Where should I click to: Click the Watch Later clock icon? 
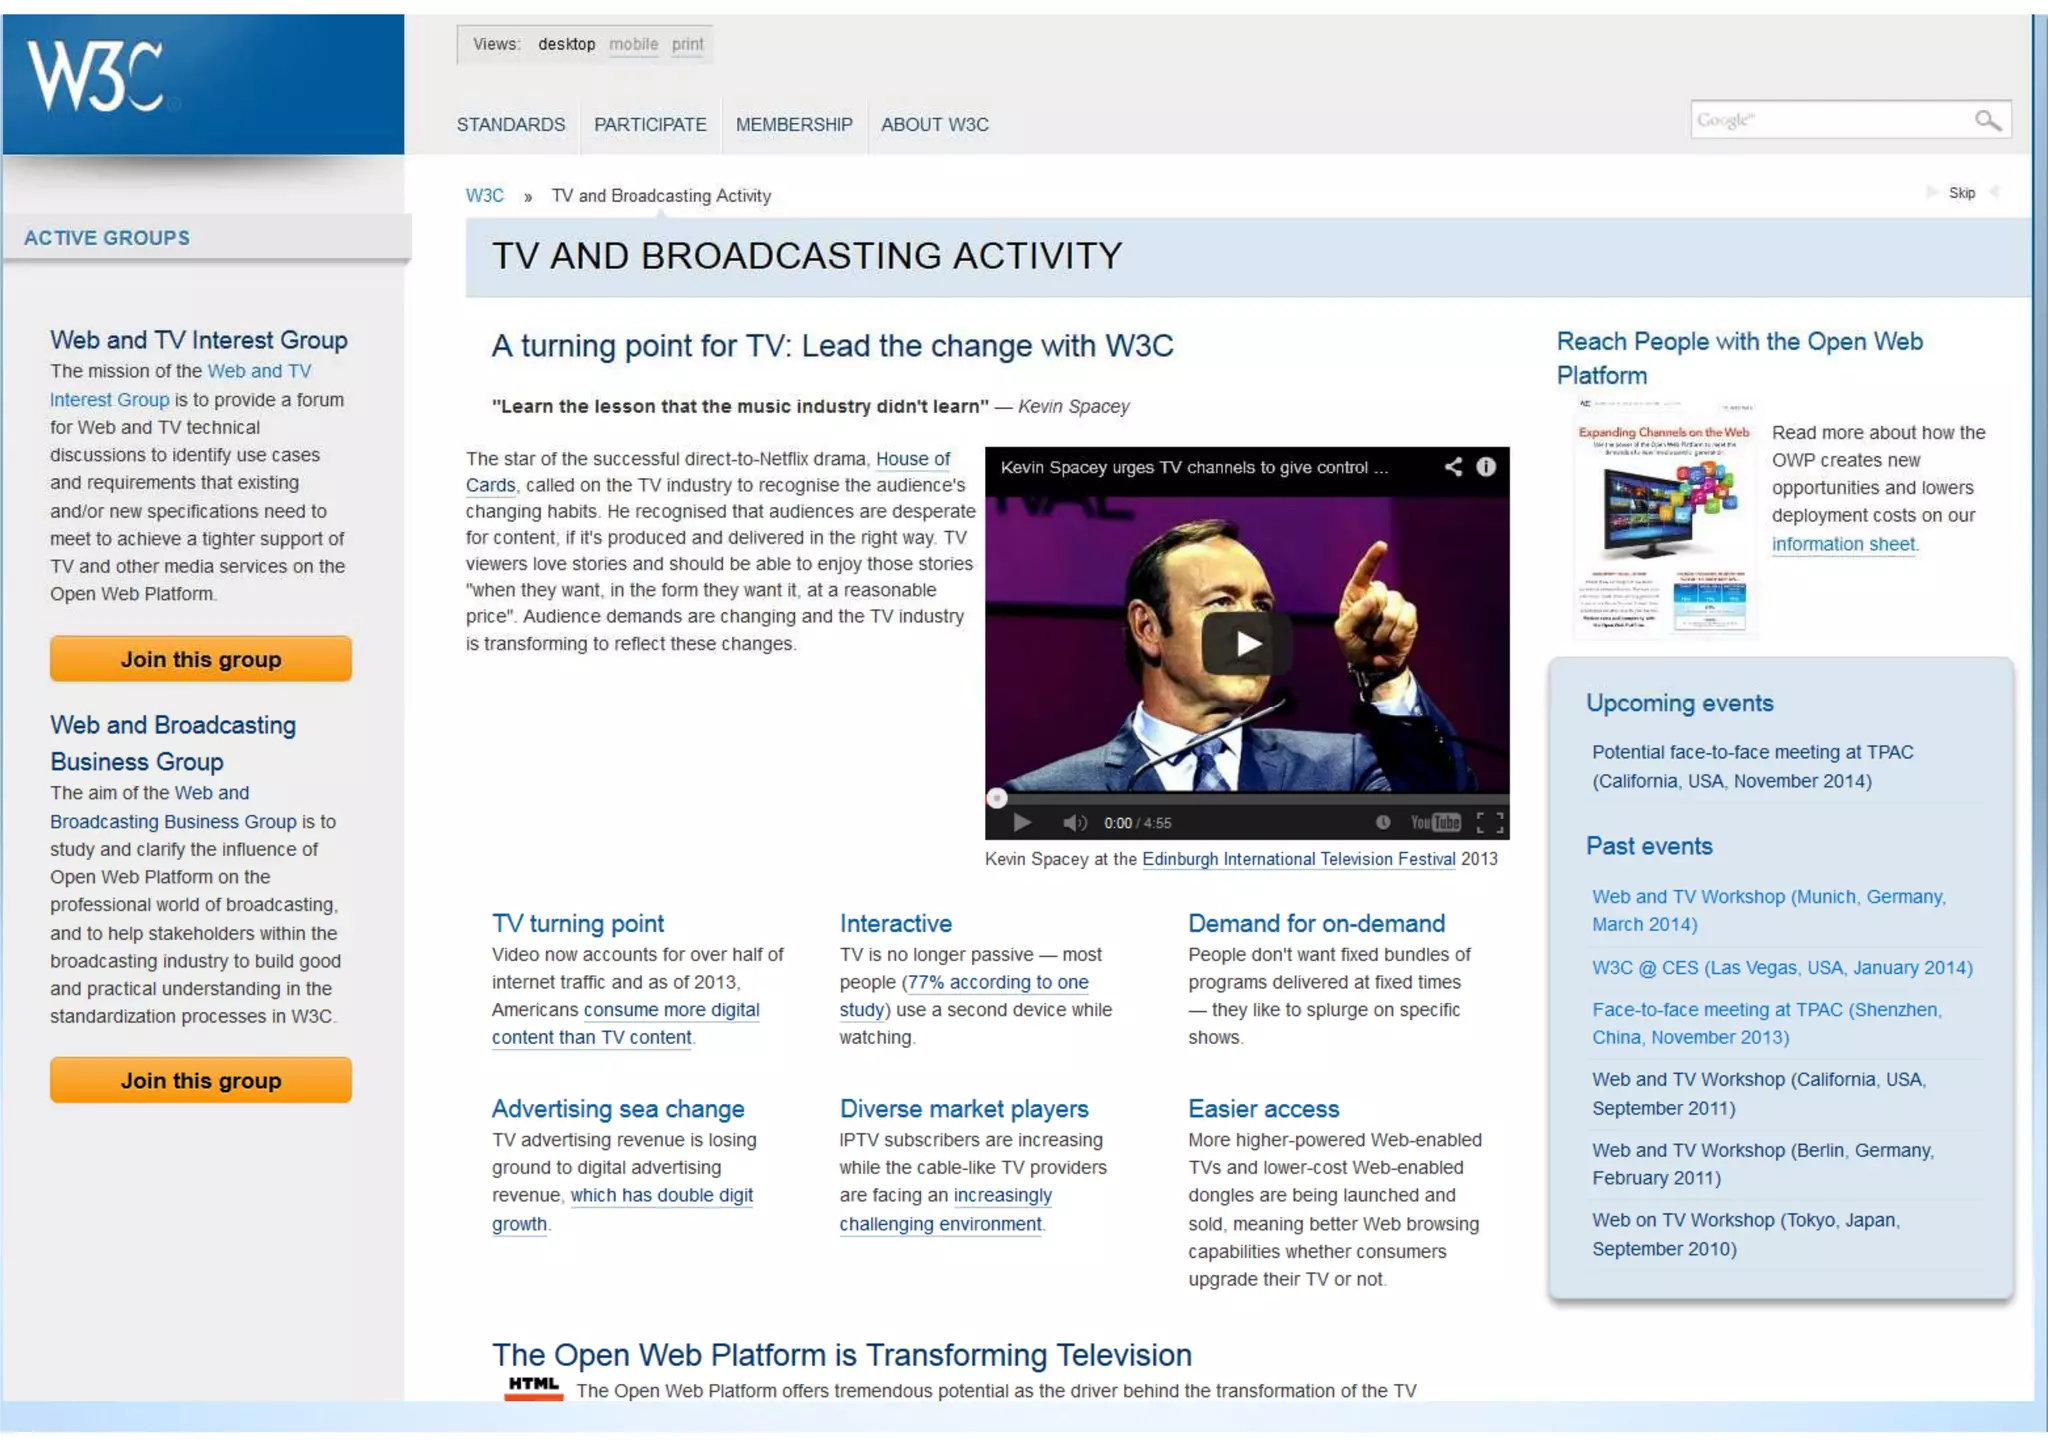[1383, 823]
